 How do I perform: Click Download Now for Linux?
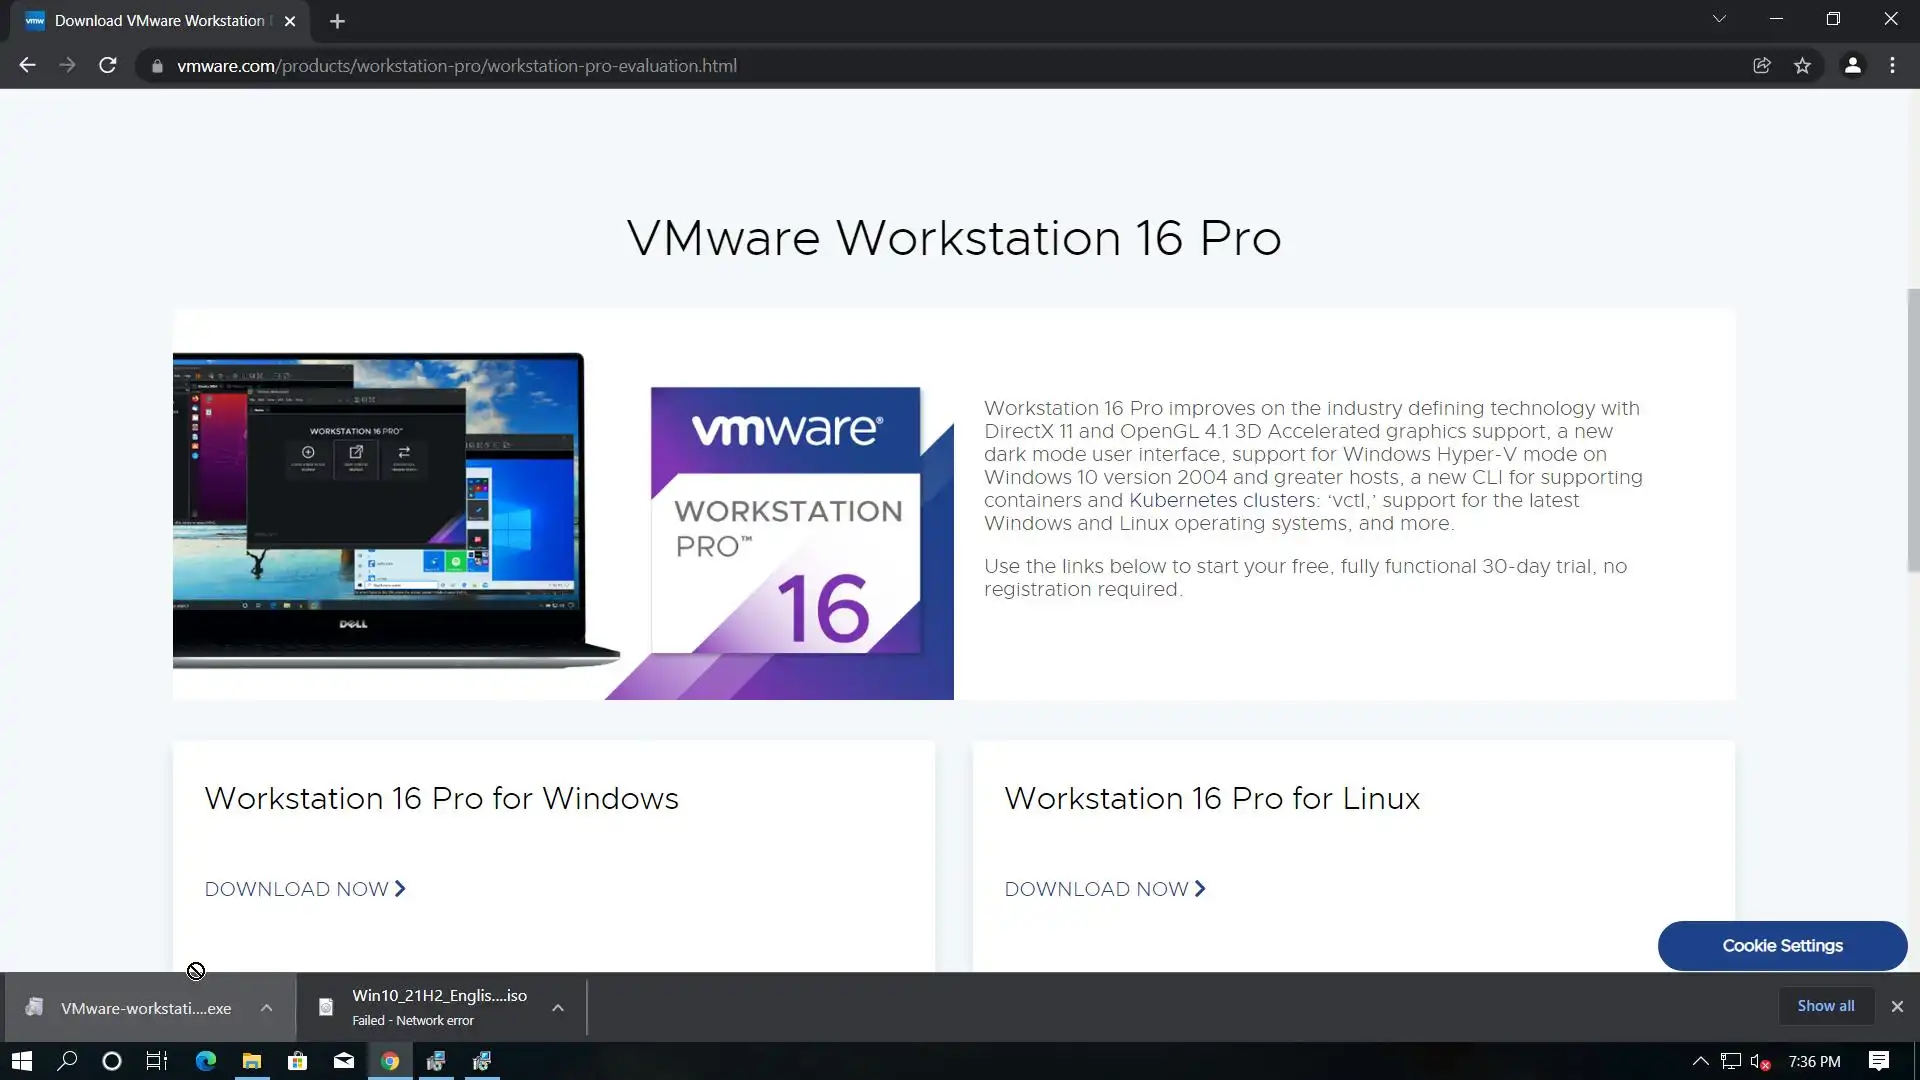tap(1105, 889)
